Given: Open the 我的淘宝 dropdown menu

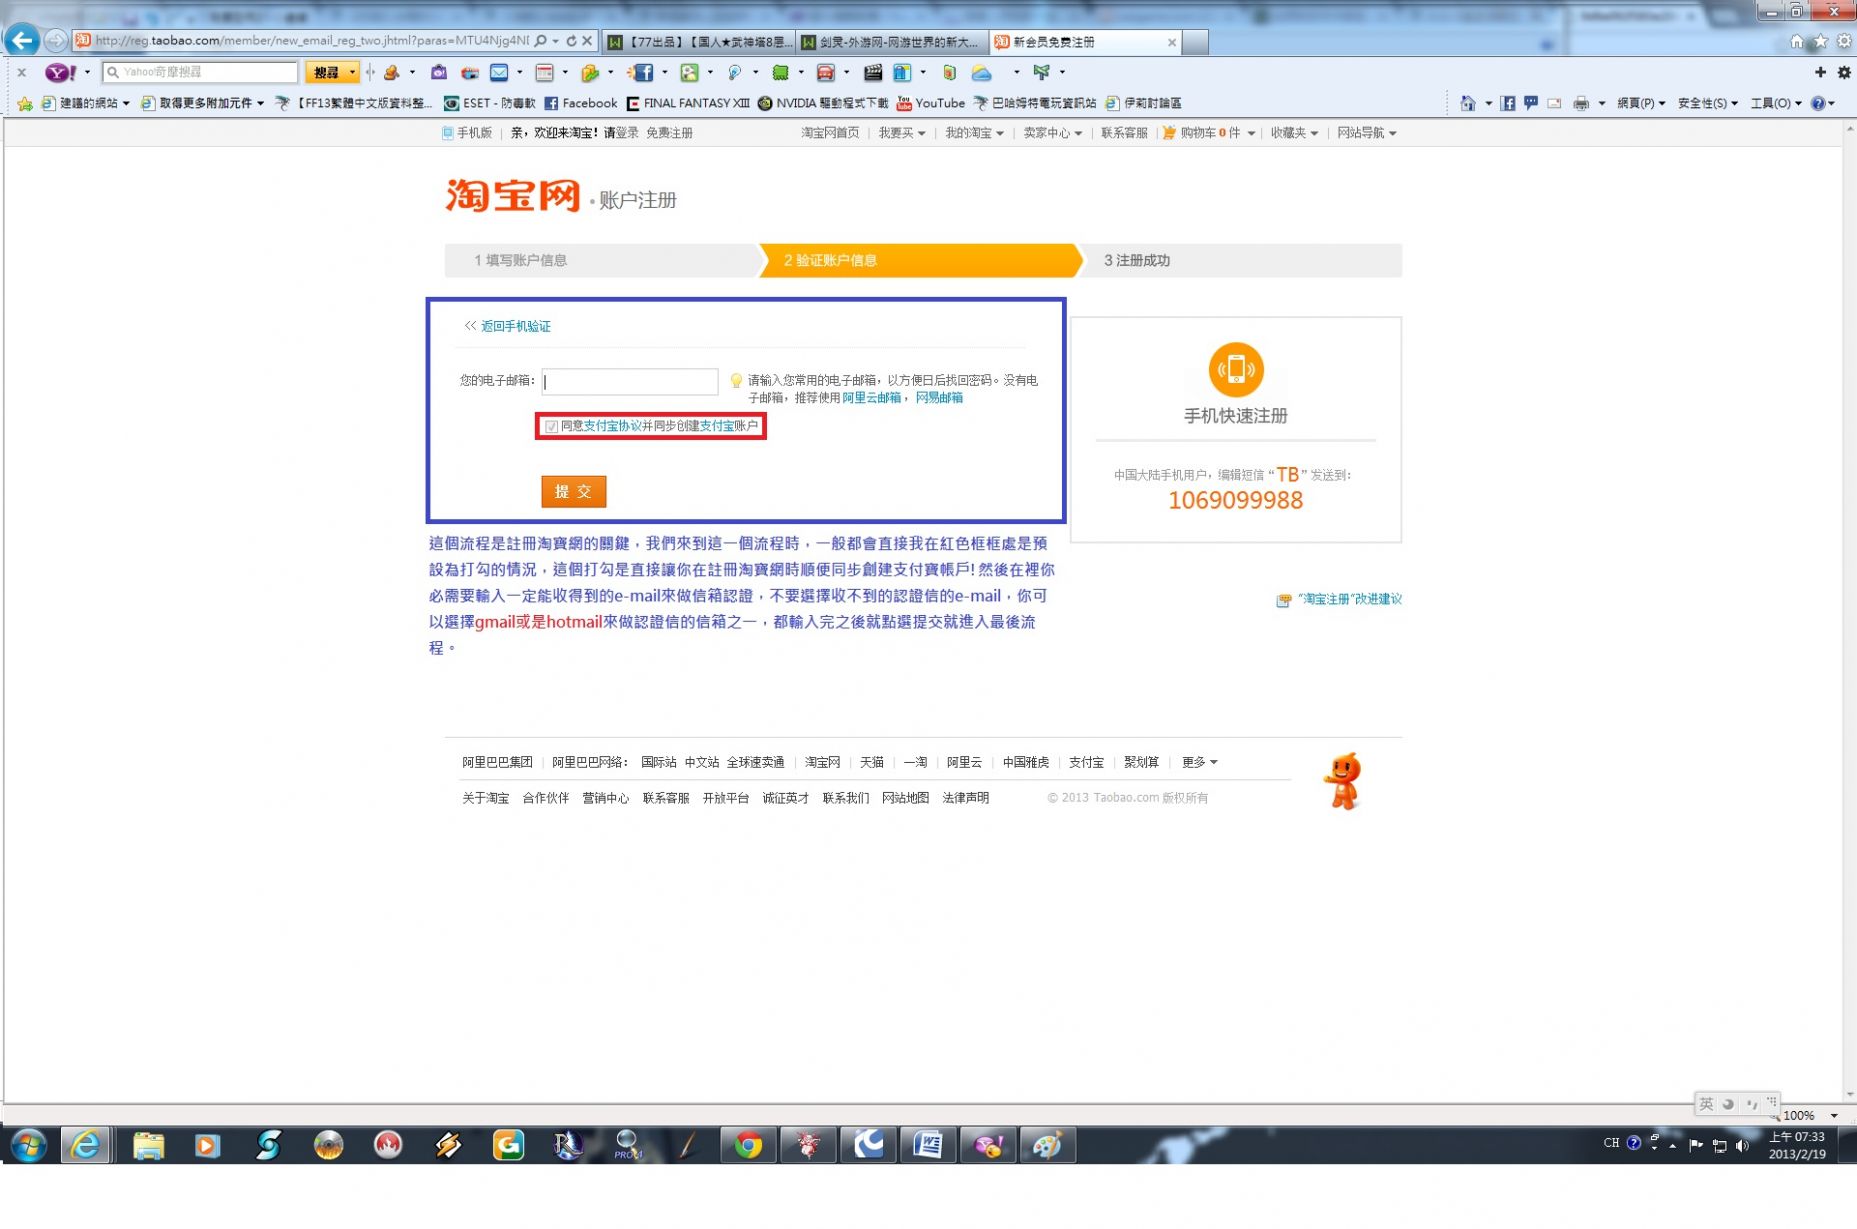Looking at the screenshot, I should [x=974, y=133].
